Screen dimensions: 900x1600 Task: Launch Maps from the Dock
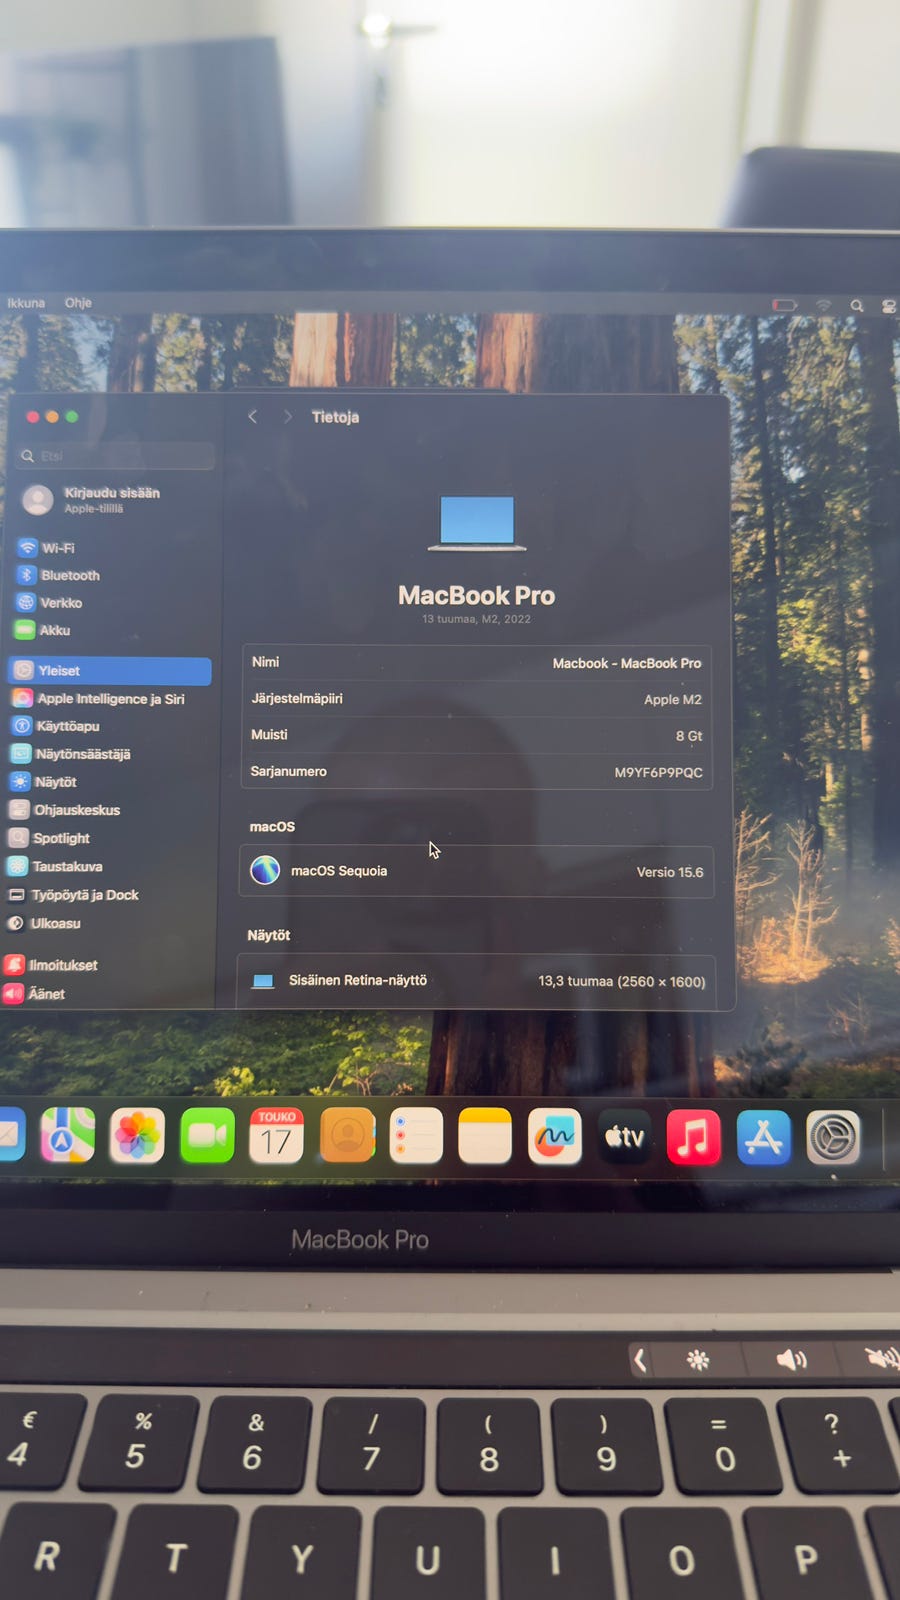(x=68, y=1135)
